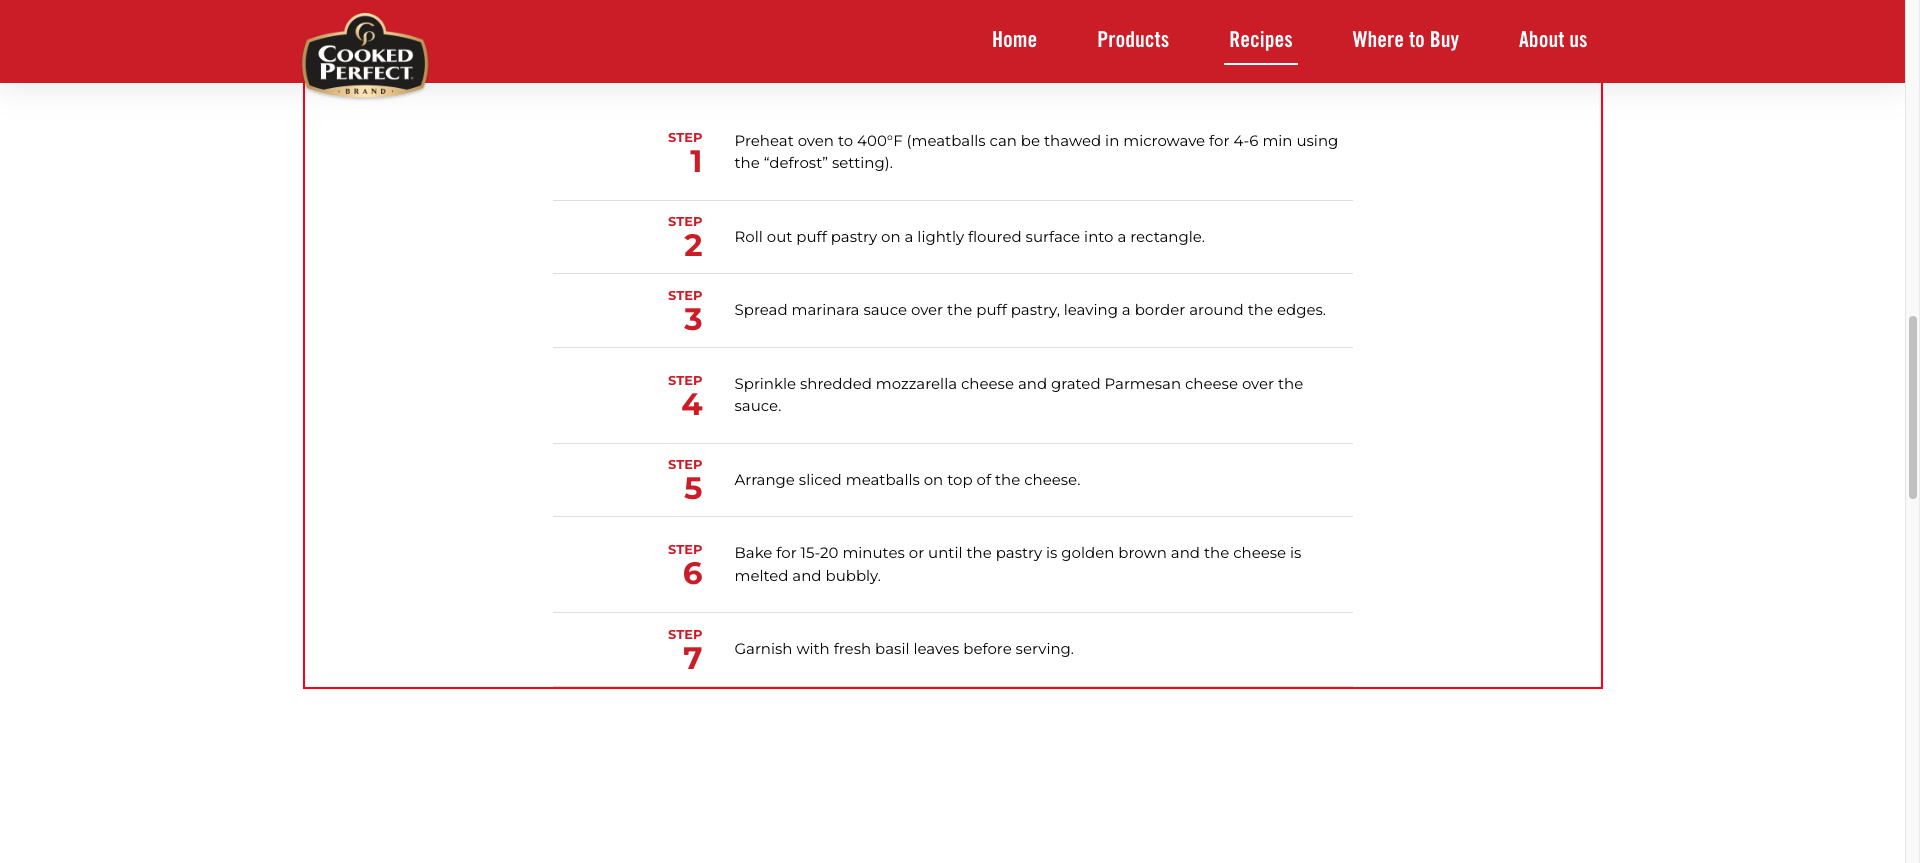Click the garnish with basil instruction

[x=903, y=649]
